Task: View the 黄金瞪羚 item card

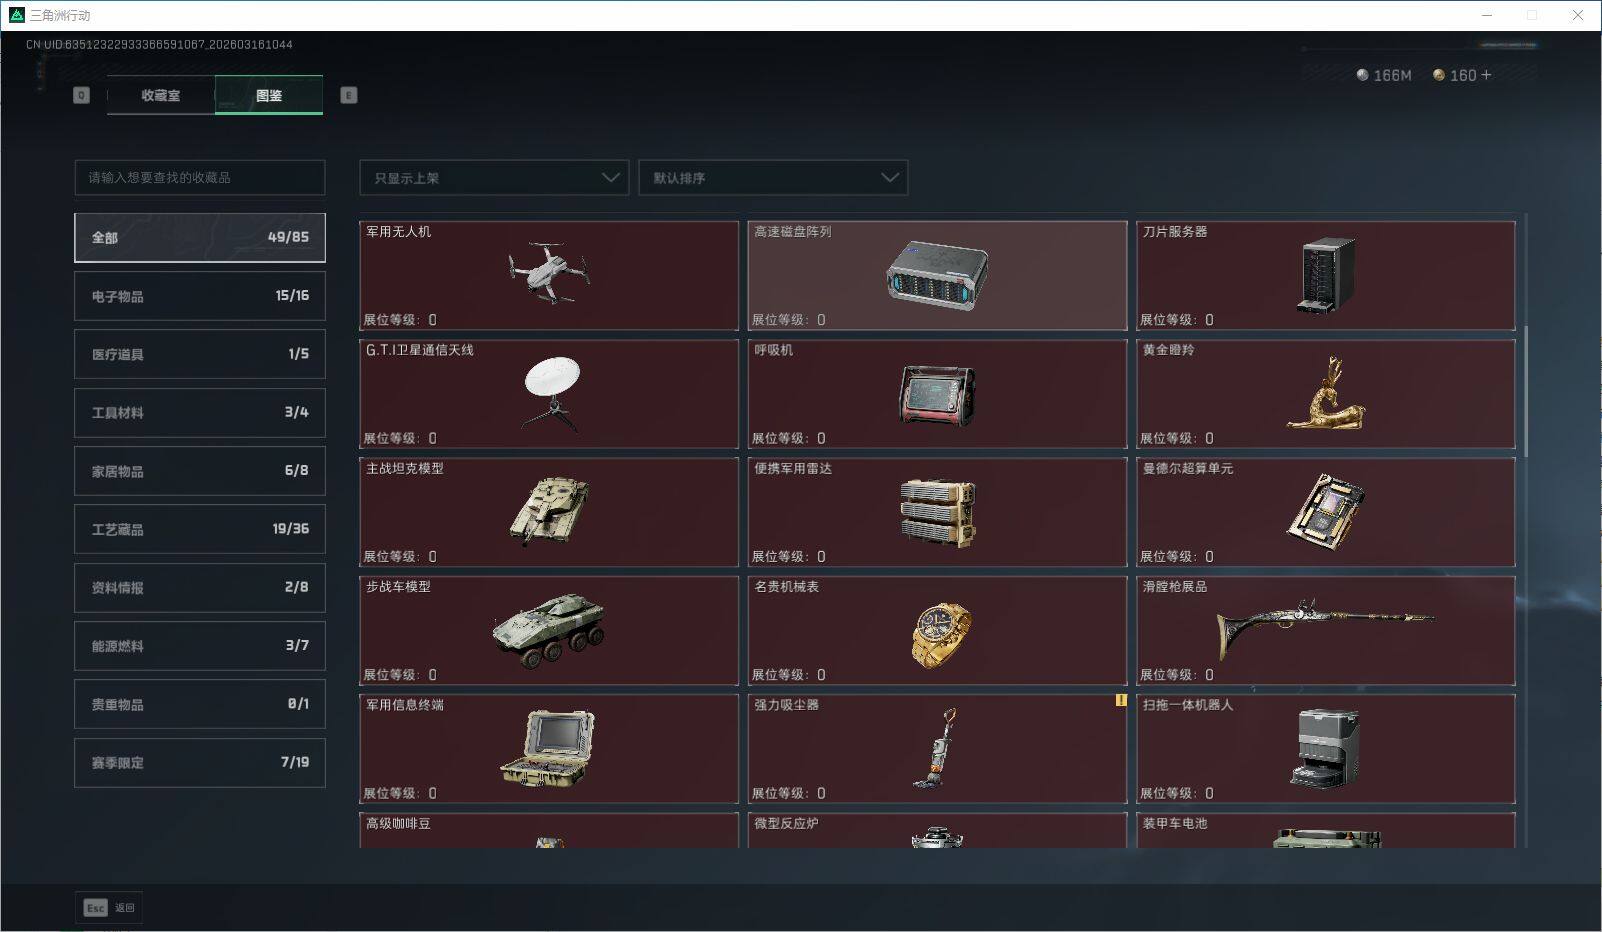Action: [x=1326, y=394]
